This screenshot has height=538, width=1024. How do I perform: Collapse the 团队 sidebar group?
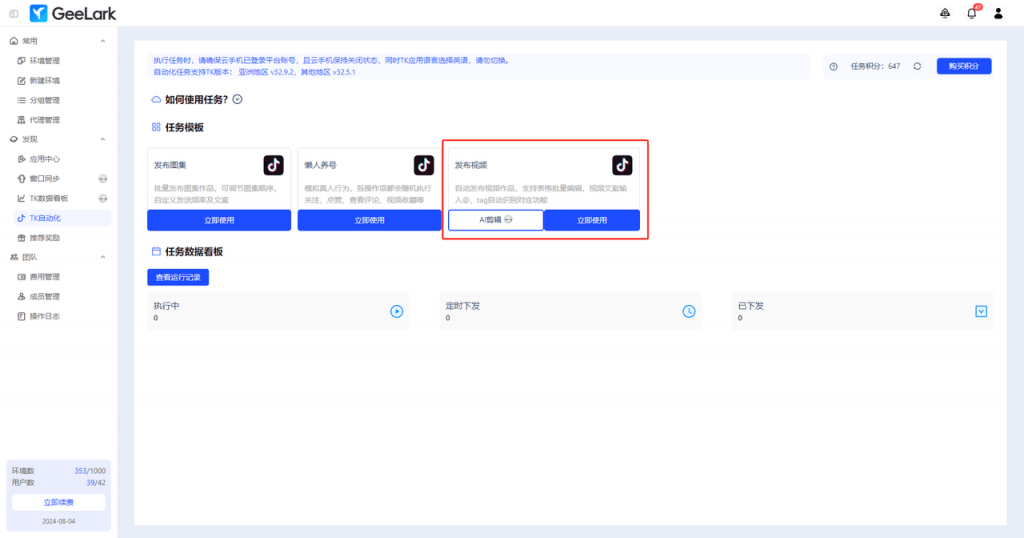click(103, 257)
